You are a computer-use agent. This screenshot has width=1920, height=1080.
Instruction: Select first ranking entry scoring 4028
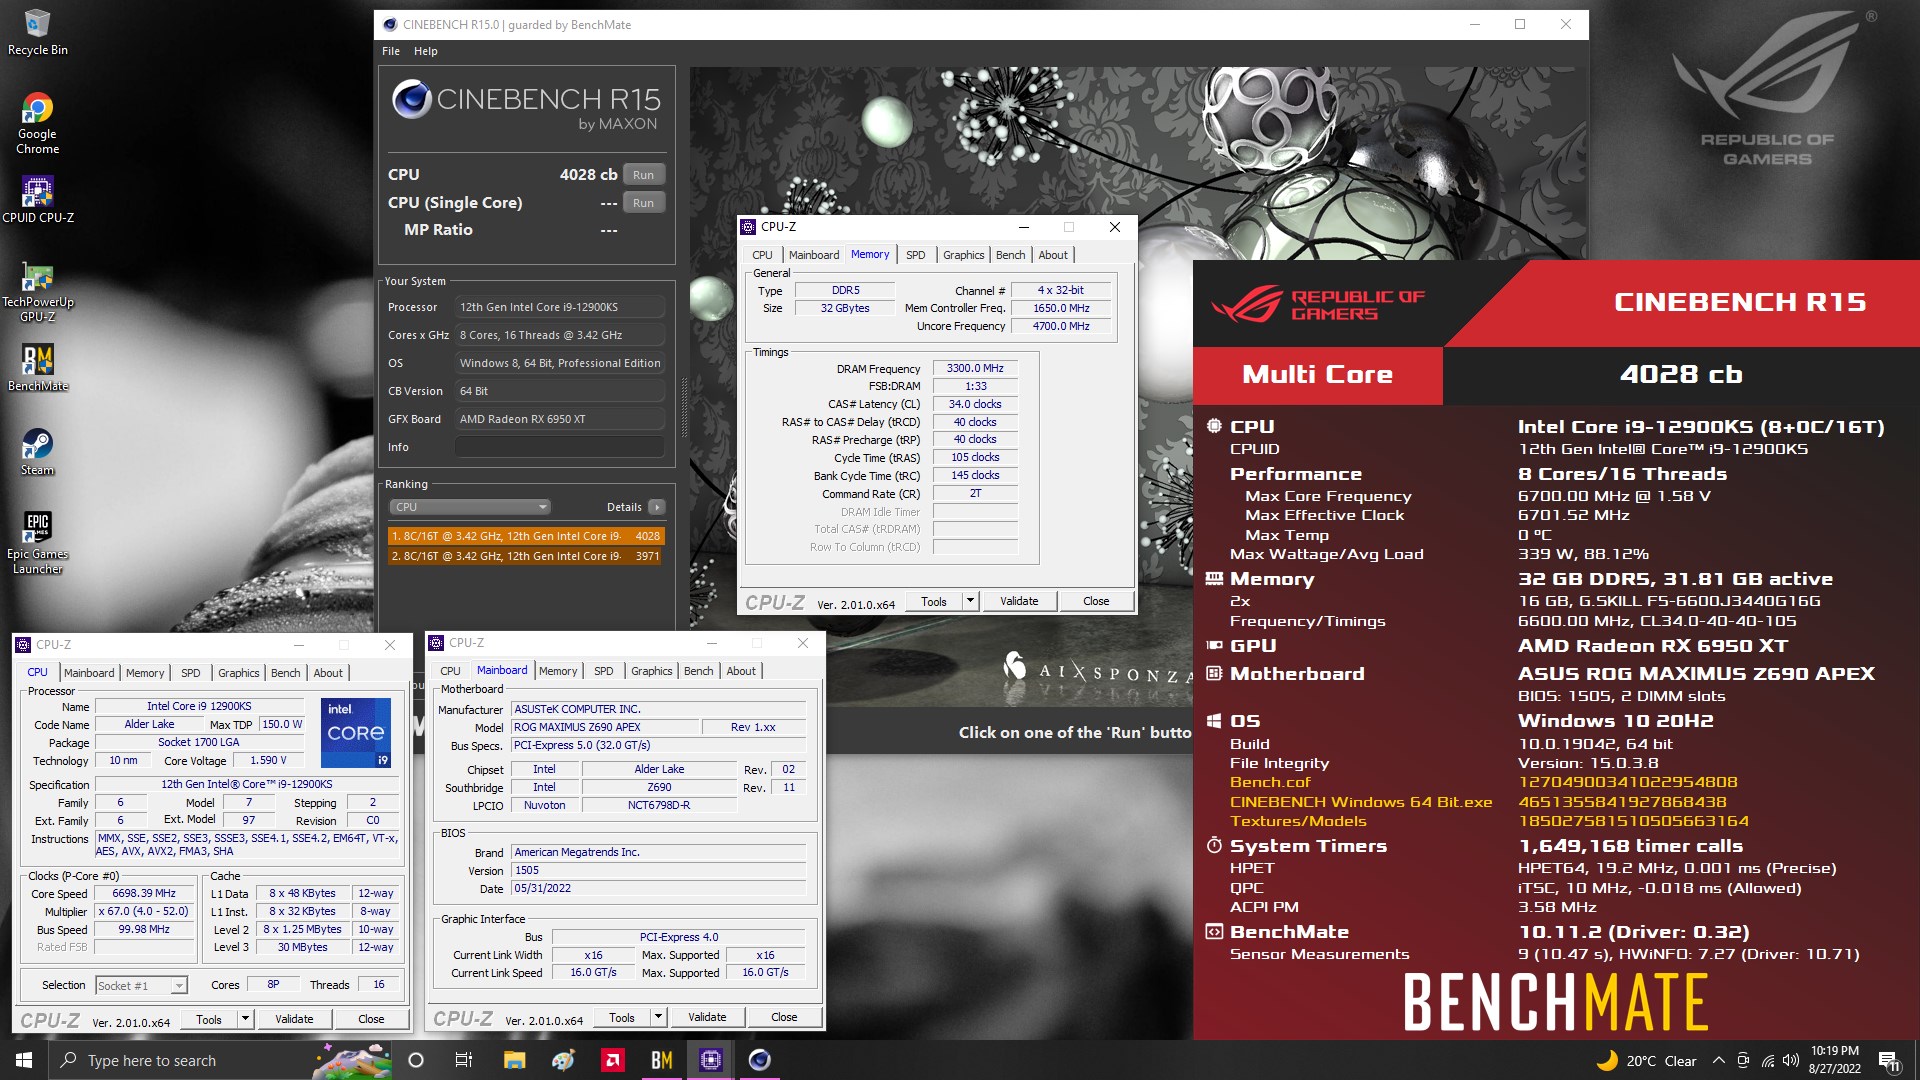(526, 536)
